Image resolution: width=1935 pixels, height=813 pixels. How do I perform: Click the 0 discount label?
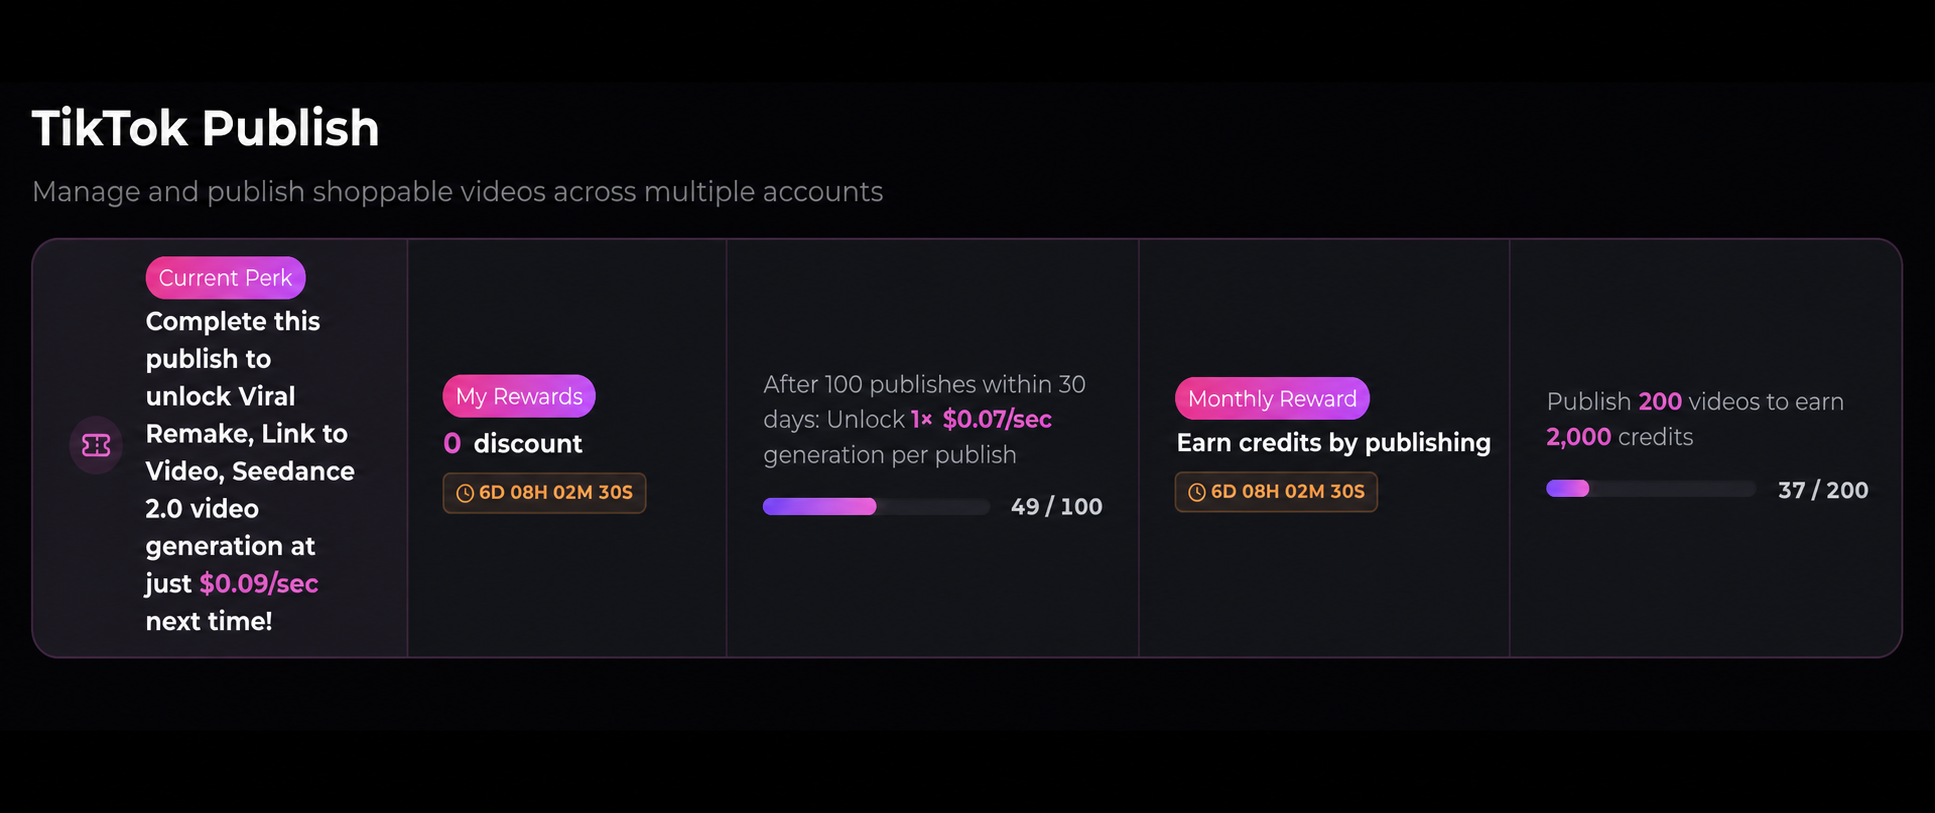(x=513, y=443)
